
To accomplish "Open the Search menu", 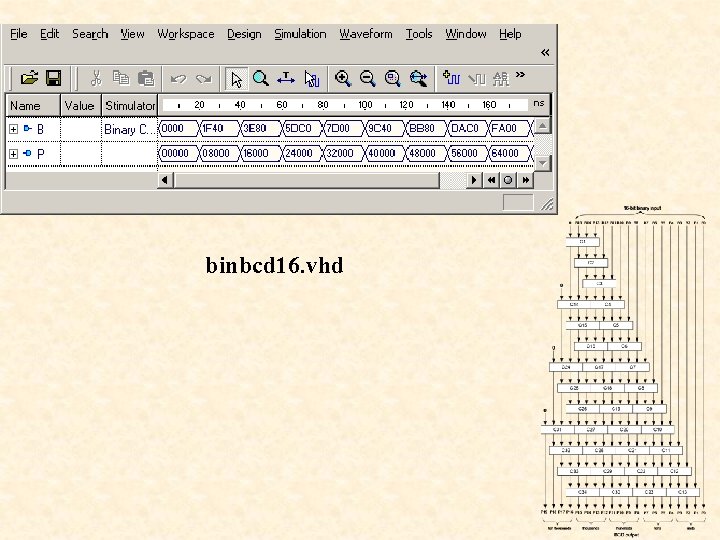I will click(x=90, y=34).
